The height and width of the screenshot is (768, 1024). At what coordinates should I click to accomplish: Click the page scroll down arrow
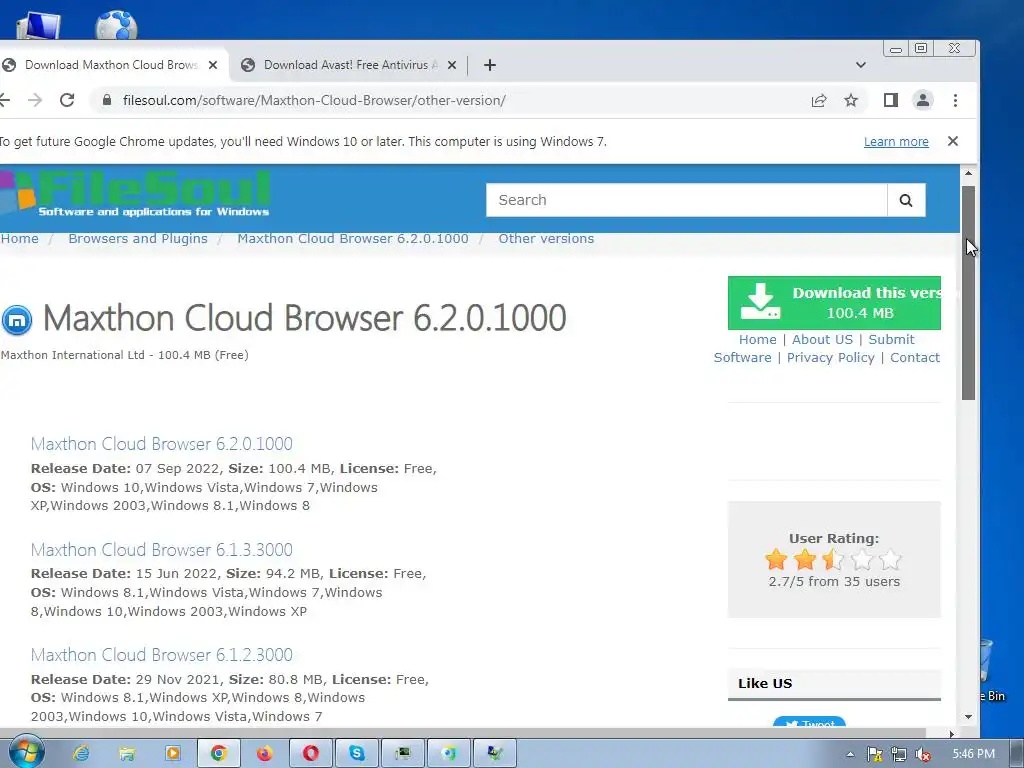pos(968,716)
